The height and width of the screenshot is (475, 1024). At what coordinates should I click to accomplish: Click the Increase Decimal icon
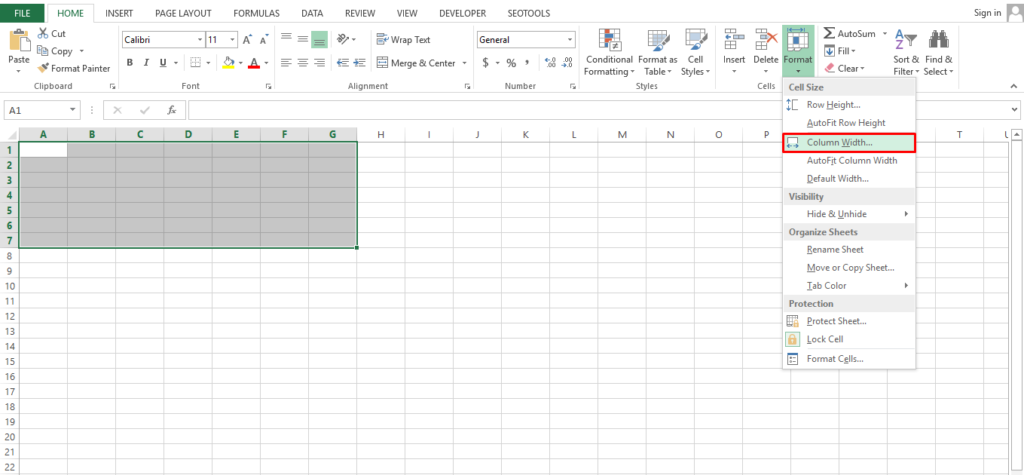pyautogui.click(x=550, y=63)
